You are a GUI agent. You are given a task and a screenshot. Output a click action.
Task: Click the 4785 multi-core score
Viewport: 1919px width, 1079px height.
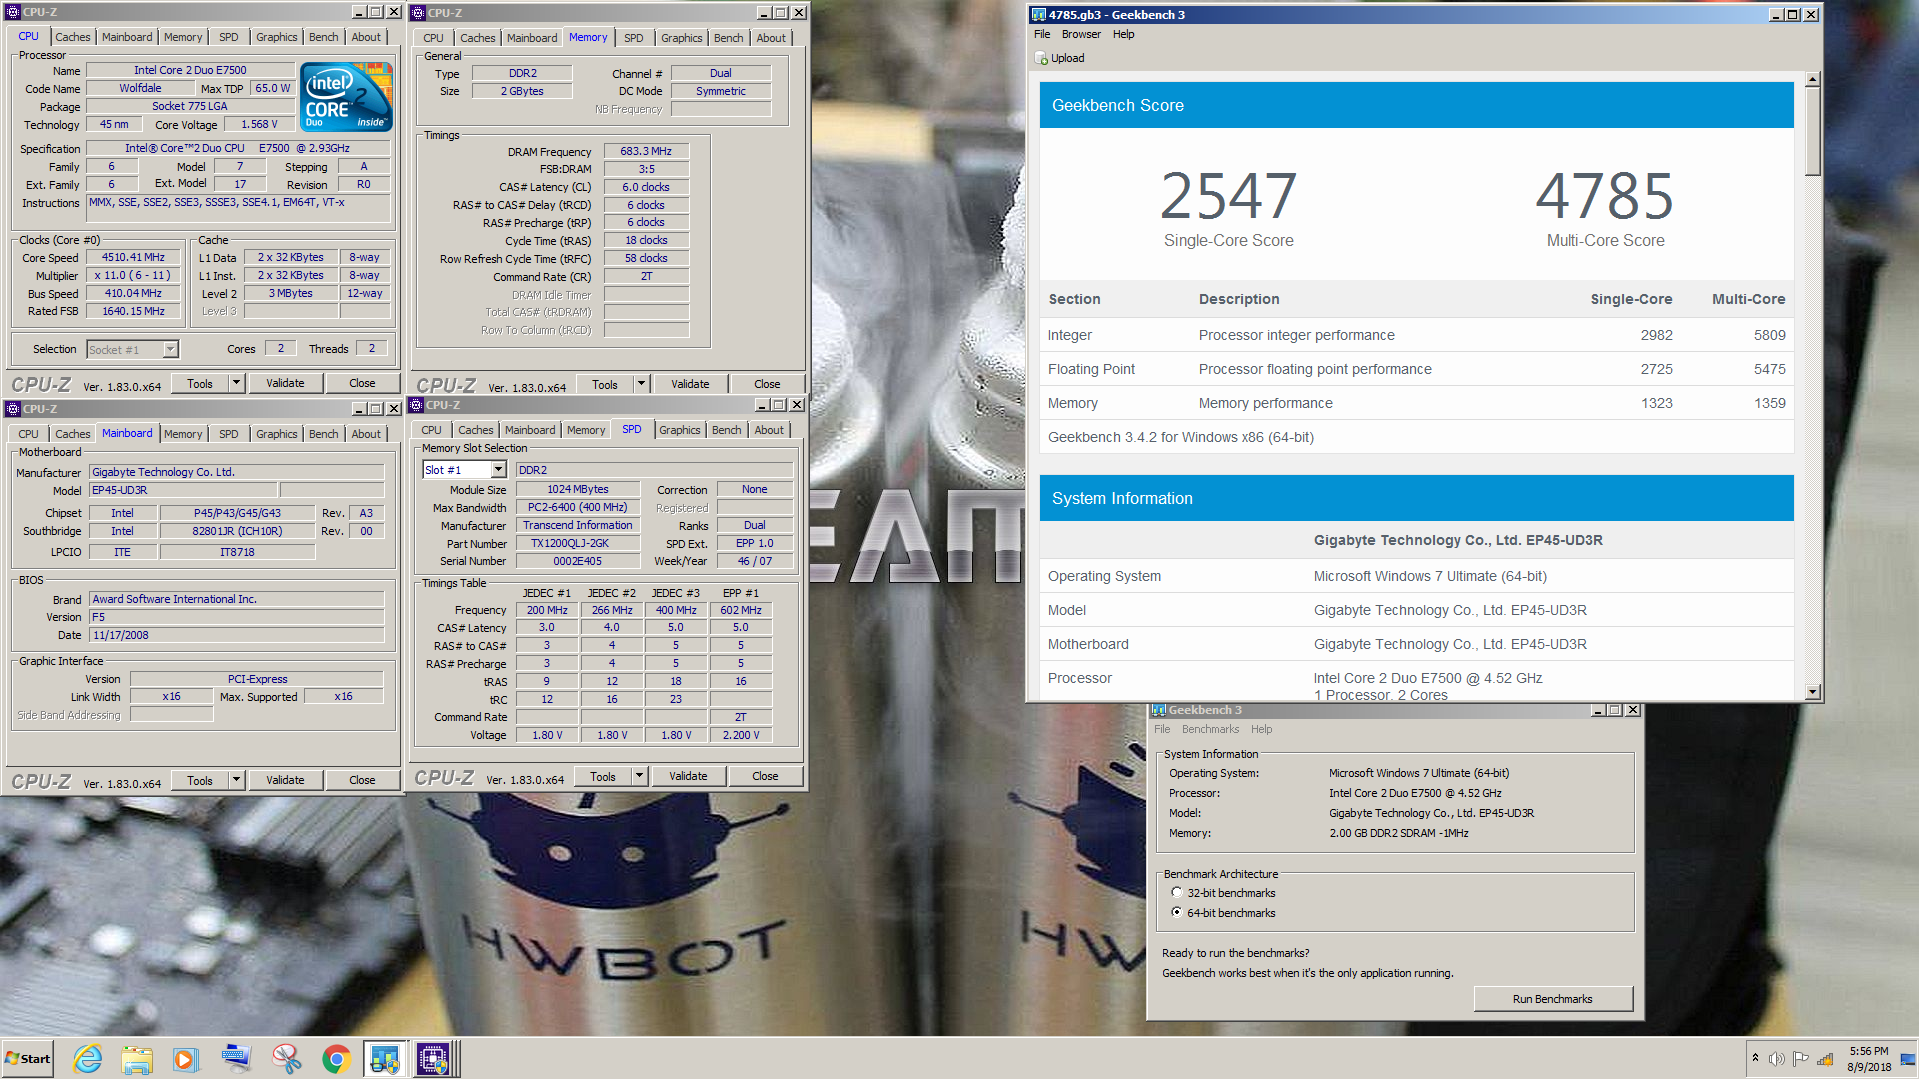(x=1605, y=196)
